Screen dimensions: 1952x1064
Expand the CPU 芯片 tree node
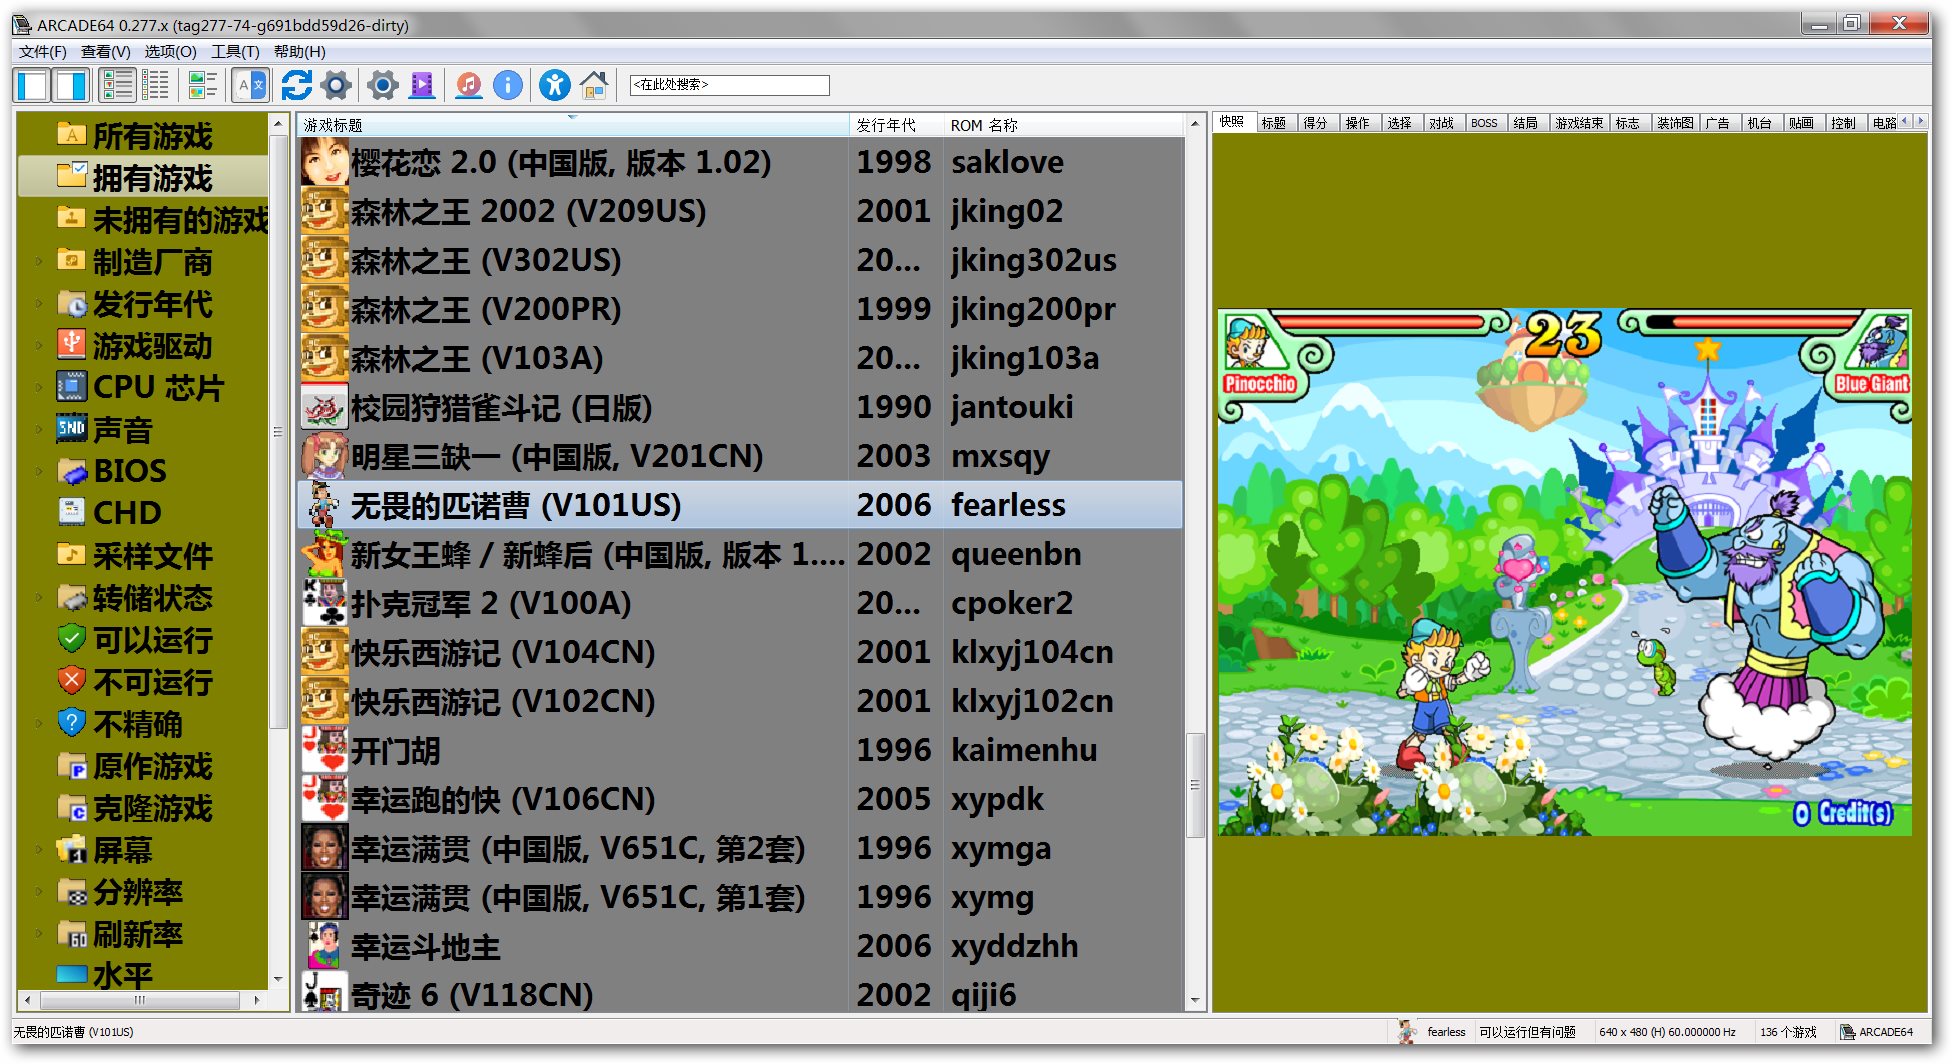39,388
